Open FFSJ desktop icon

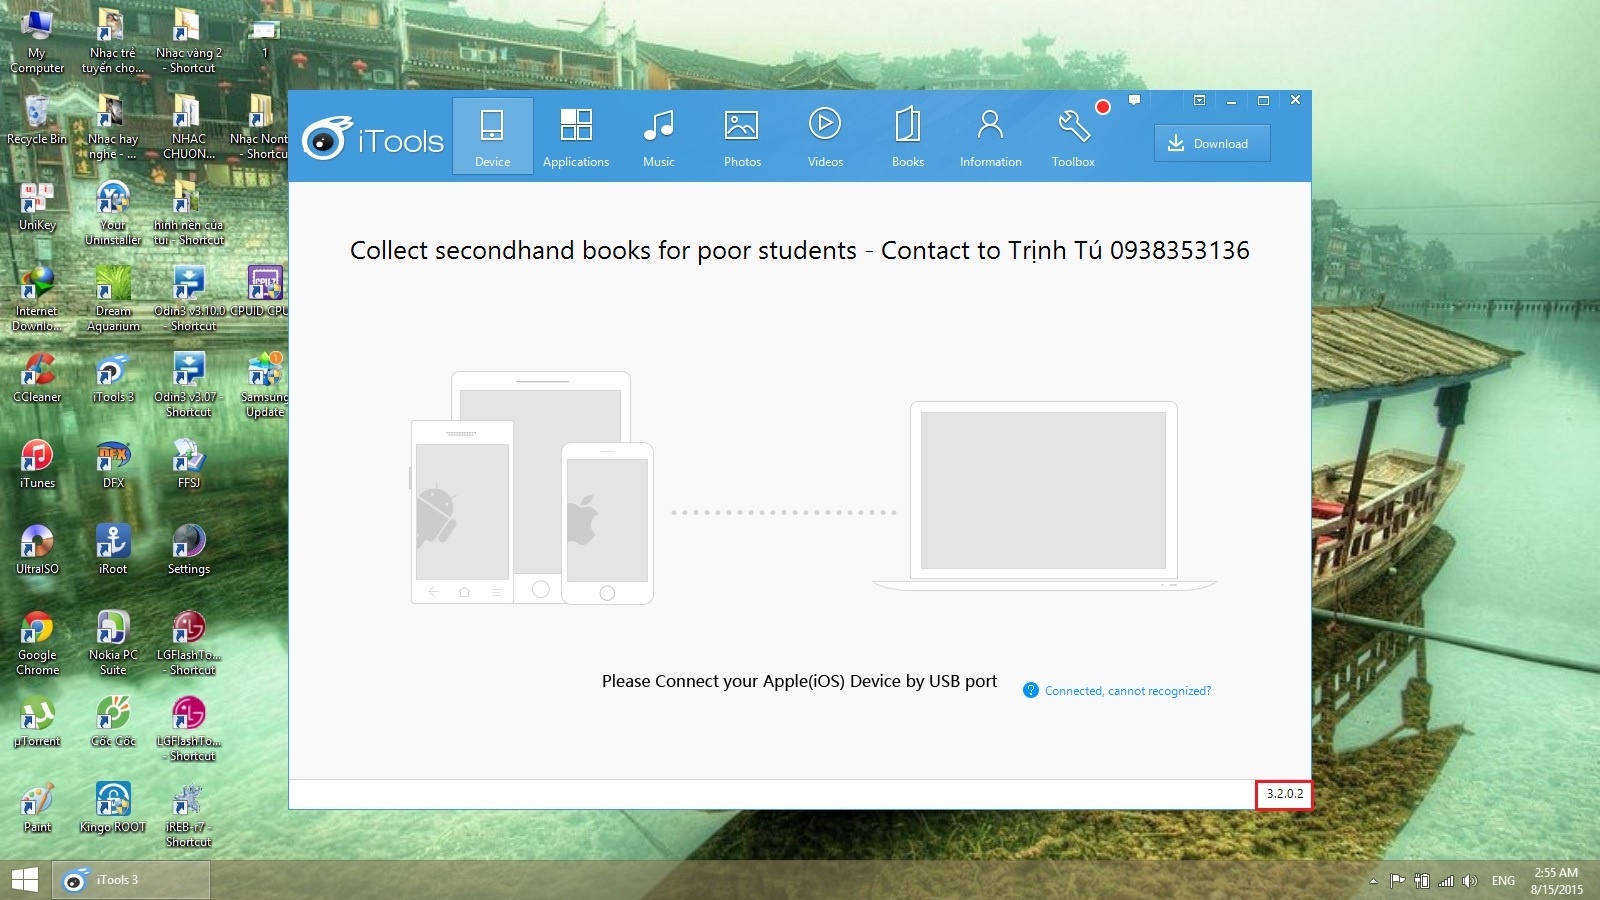(189, 464)
